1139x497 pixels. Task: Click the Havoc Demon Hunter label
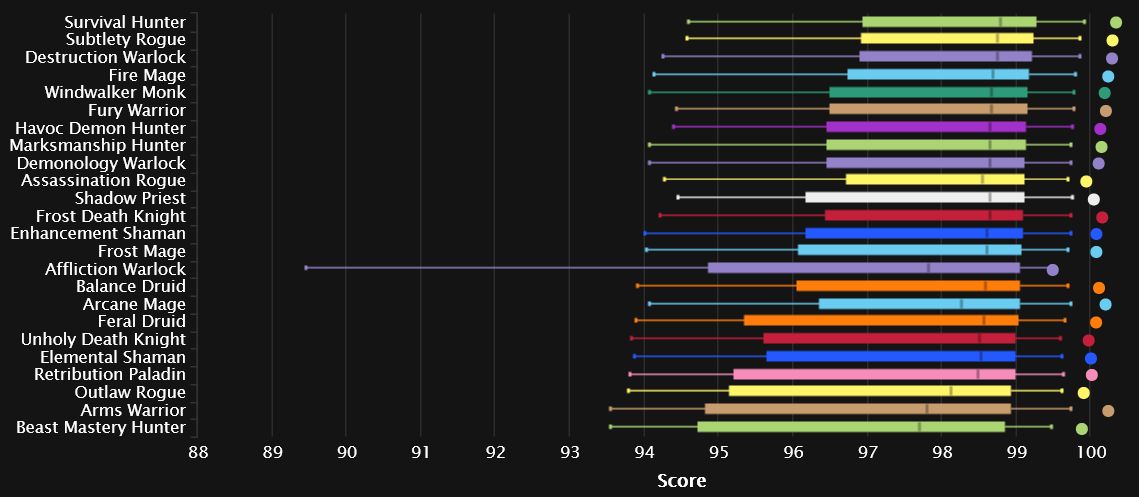click(100, 128)
